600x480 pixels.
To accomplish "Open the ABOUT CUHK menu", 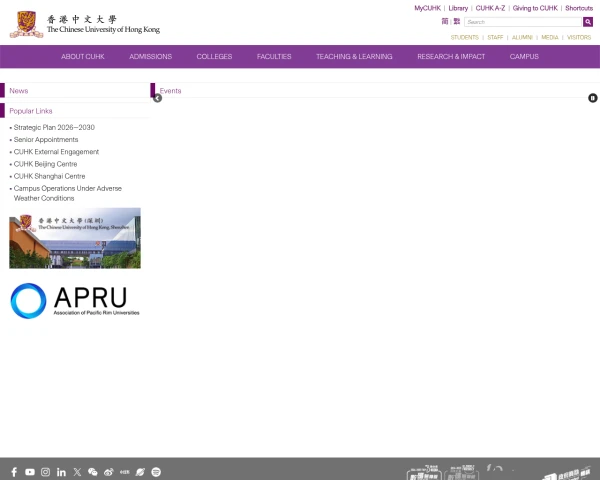I will point(83,57).
